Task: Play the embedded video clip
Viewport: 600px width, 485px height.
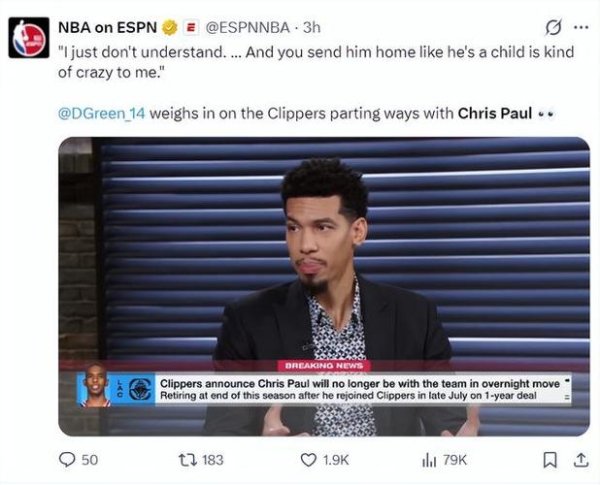Action: coord(324,286)
